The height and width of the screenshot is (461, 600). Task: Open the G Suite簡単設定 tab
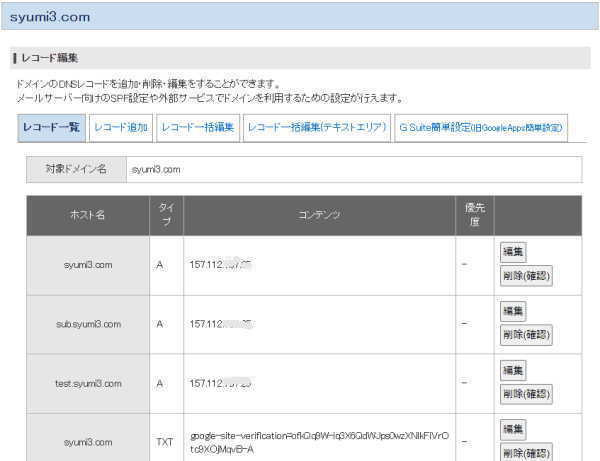coord(481,128)
